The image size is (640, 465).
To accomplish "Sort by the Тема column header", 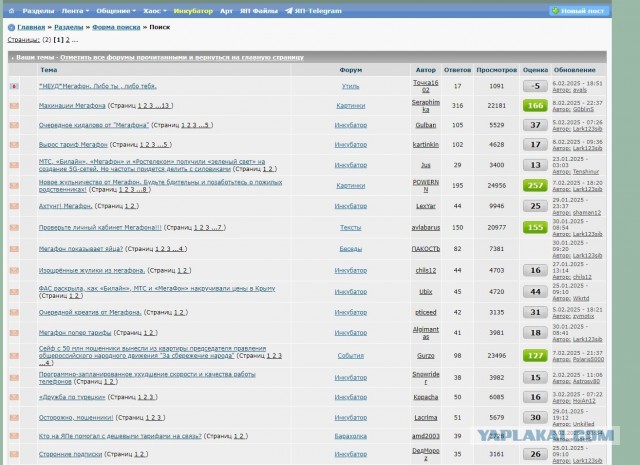I will tap(49, 70).
